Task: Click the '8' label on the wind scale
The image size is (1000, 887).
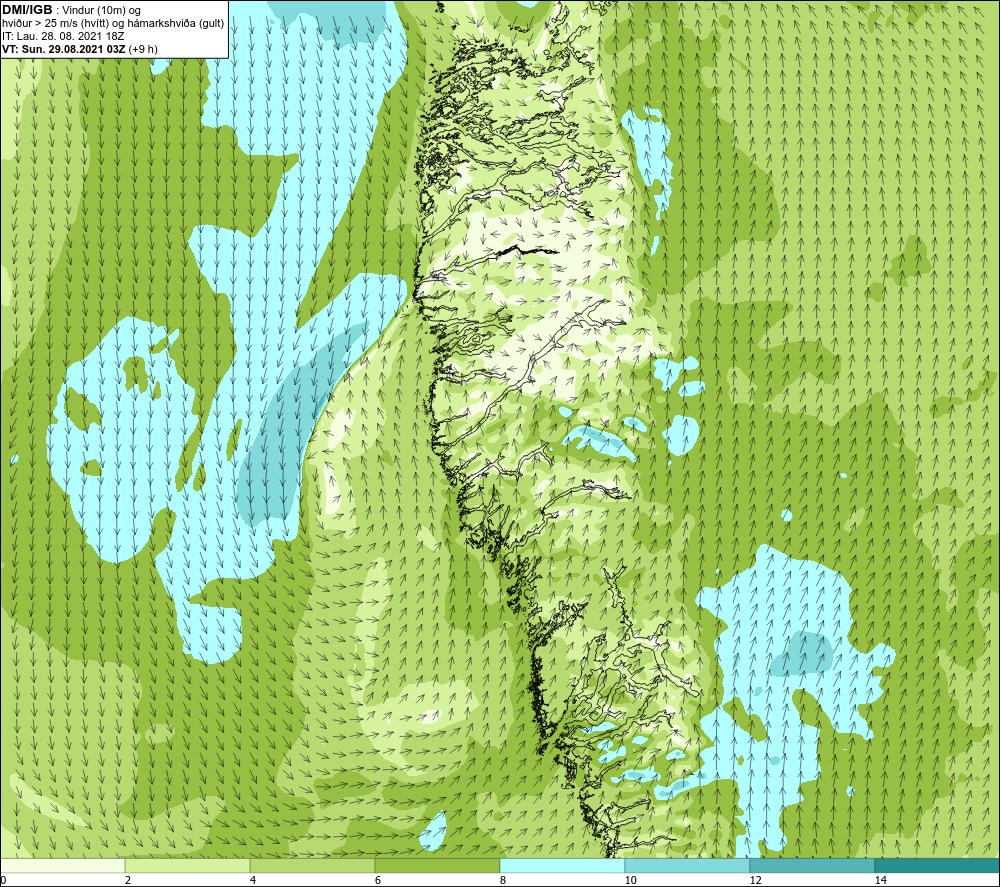Action: click(503, 881)
